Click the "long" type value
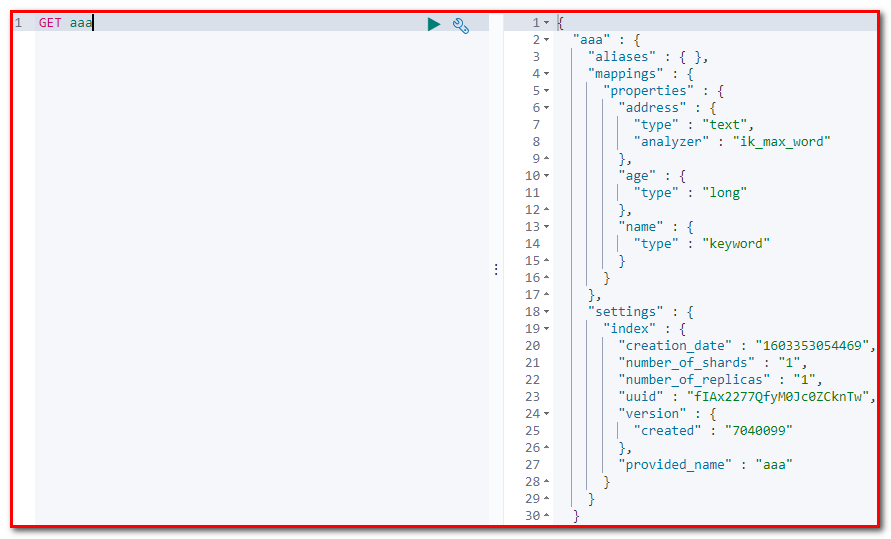 coord(725,193)
